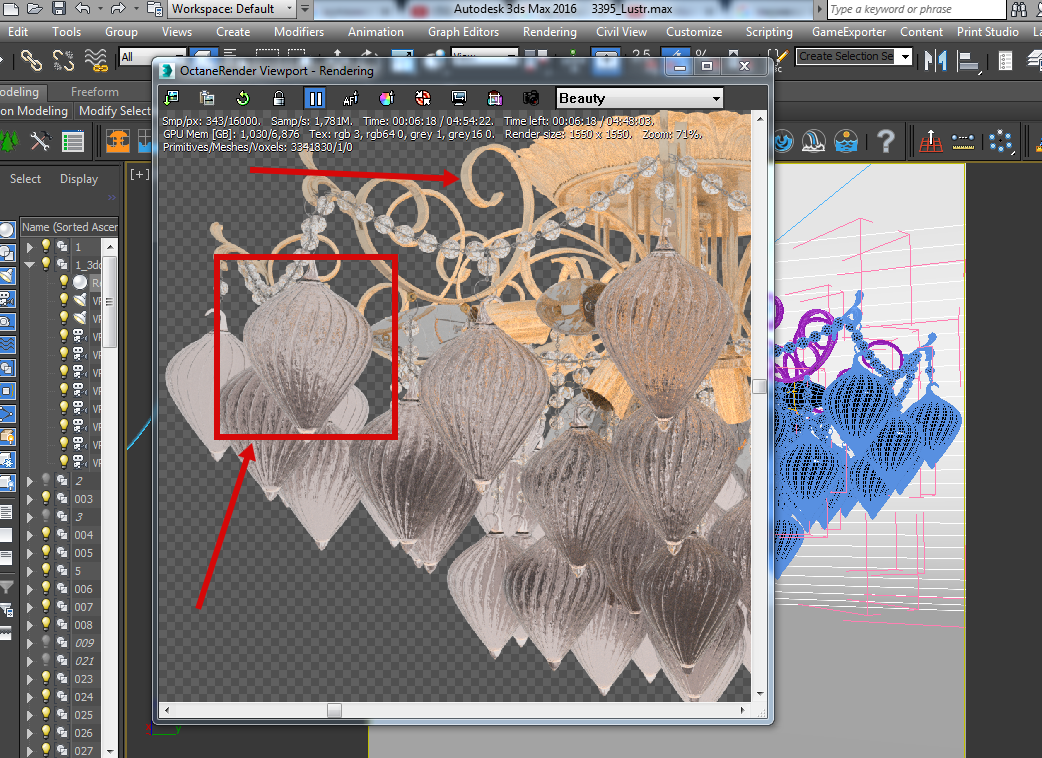This screenshot has height=758, width=1042.
Task: Collapse layer 1_3d in scene explorer
Action: (29, 264)
